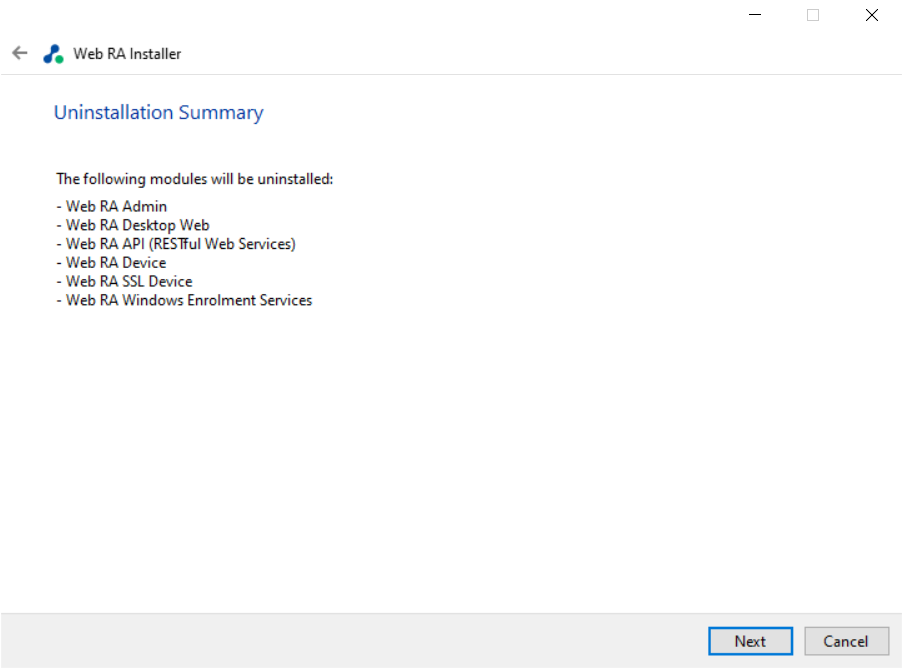903x669 pixels.
Task: Select Web RA API (RESTful Web Services) entry
Action: click(x=176, y=244)
